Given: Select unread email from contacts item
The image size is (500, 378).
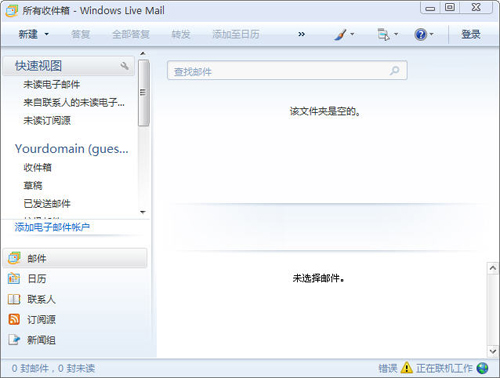Looking at the screenshot, I should (x=74, y=102).
